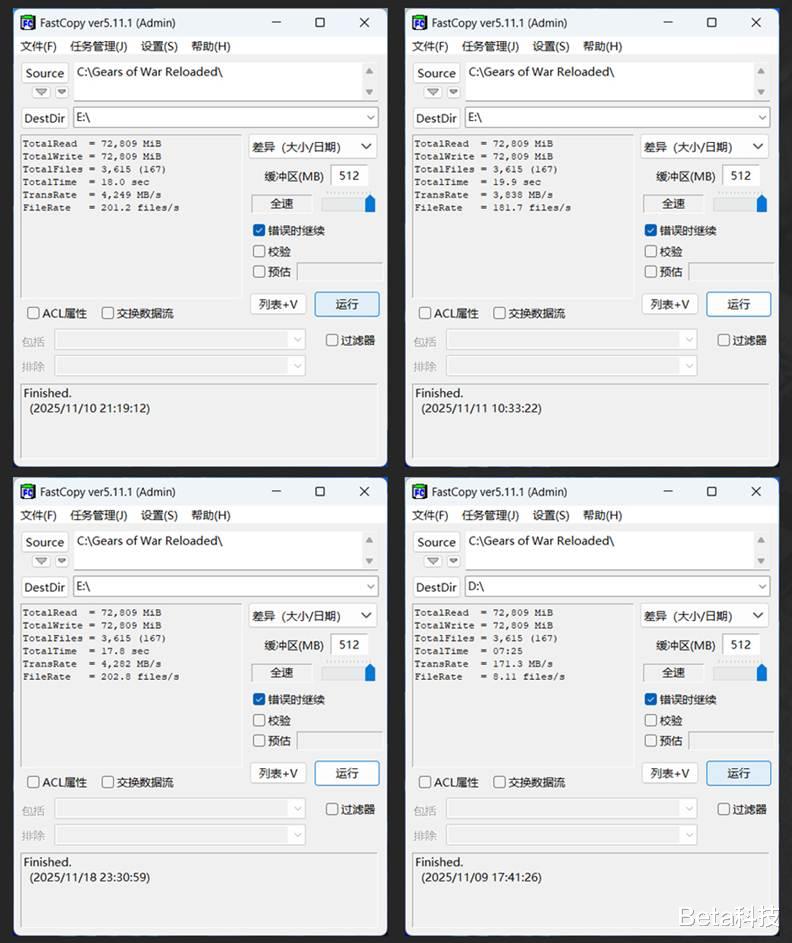Viewport: 792px width, 943px height.
Task: Click 列表+V button in the D:\ destination window
Action: 669,773
